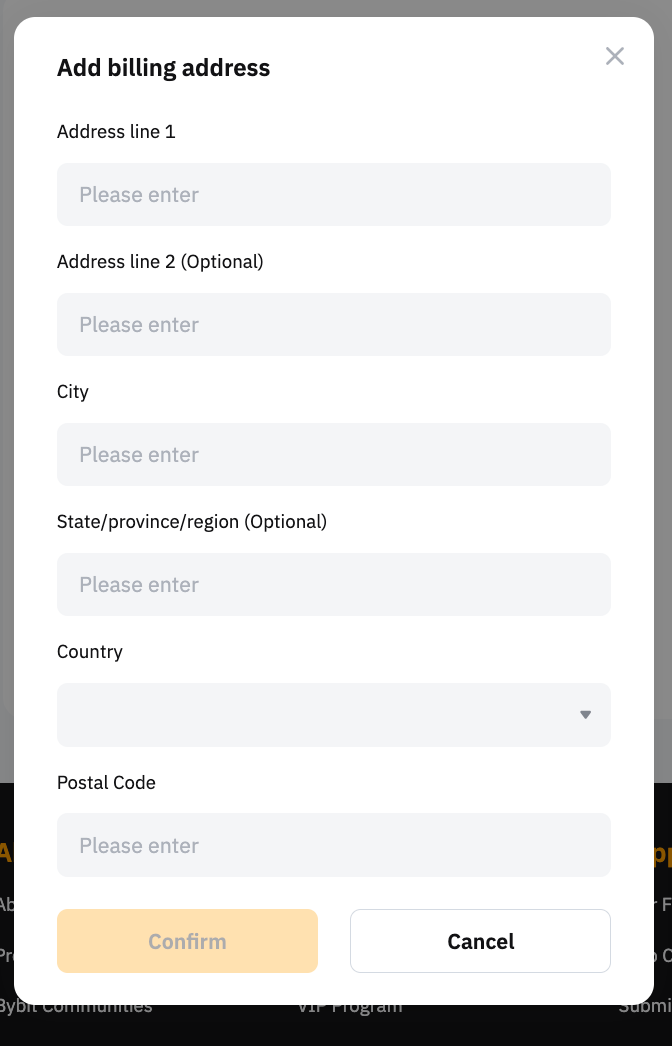Close the Add billing address dialog
This screenshot has height=1046, width=672.
pyautogui.click(x=615, y=57)
